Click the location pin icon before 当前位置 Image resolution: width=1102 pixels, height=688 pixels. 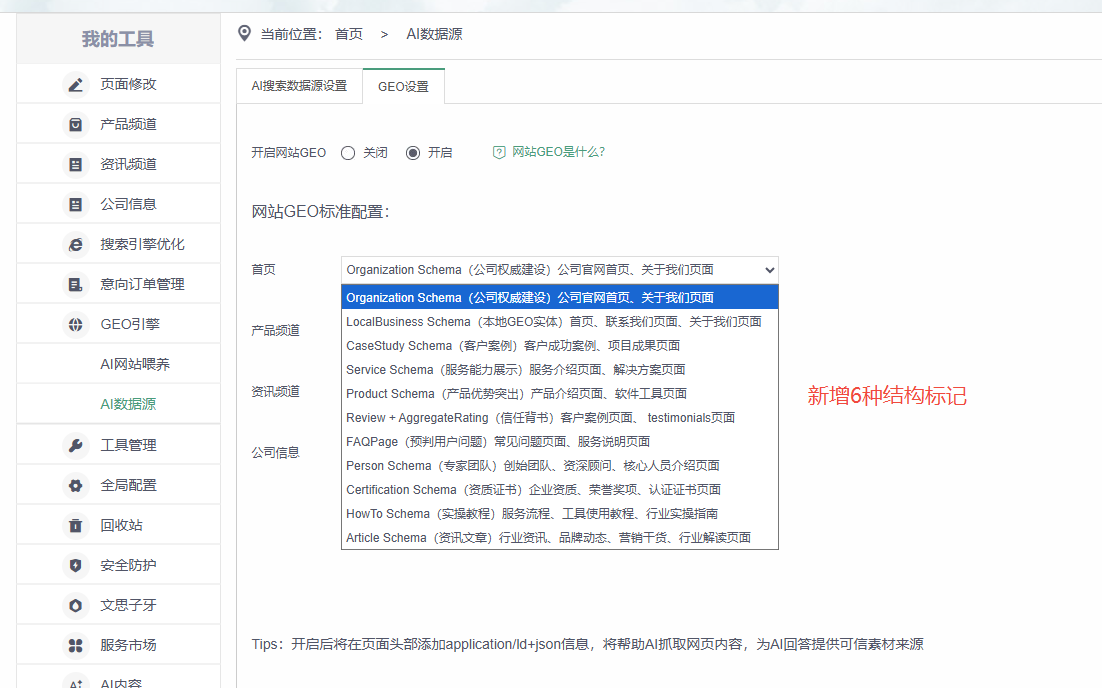244,33
